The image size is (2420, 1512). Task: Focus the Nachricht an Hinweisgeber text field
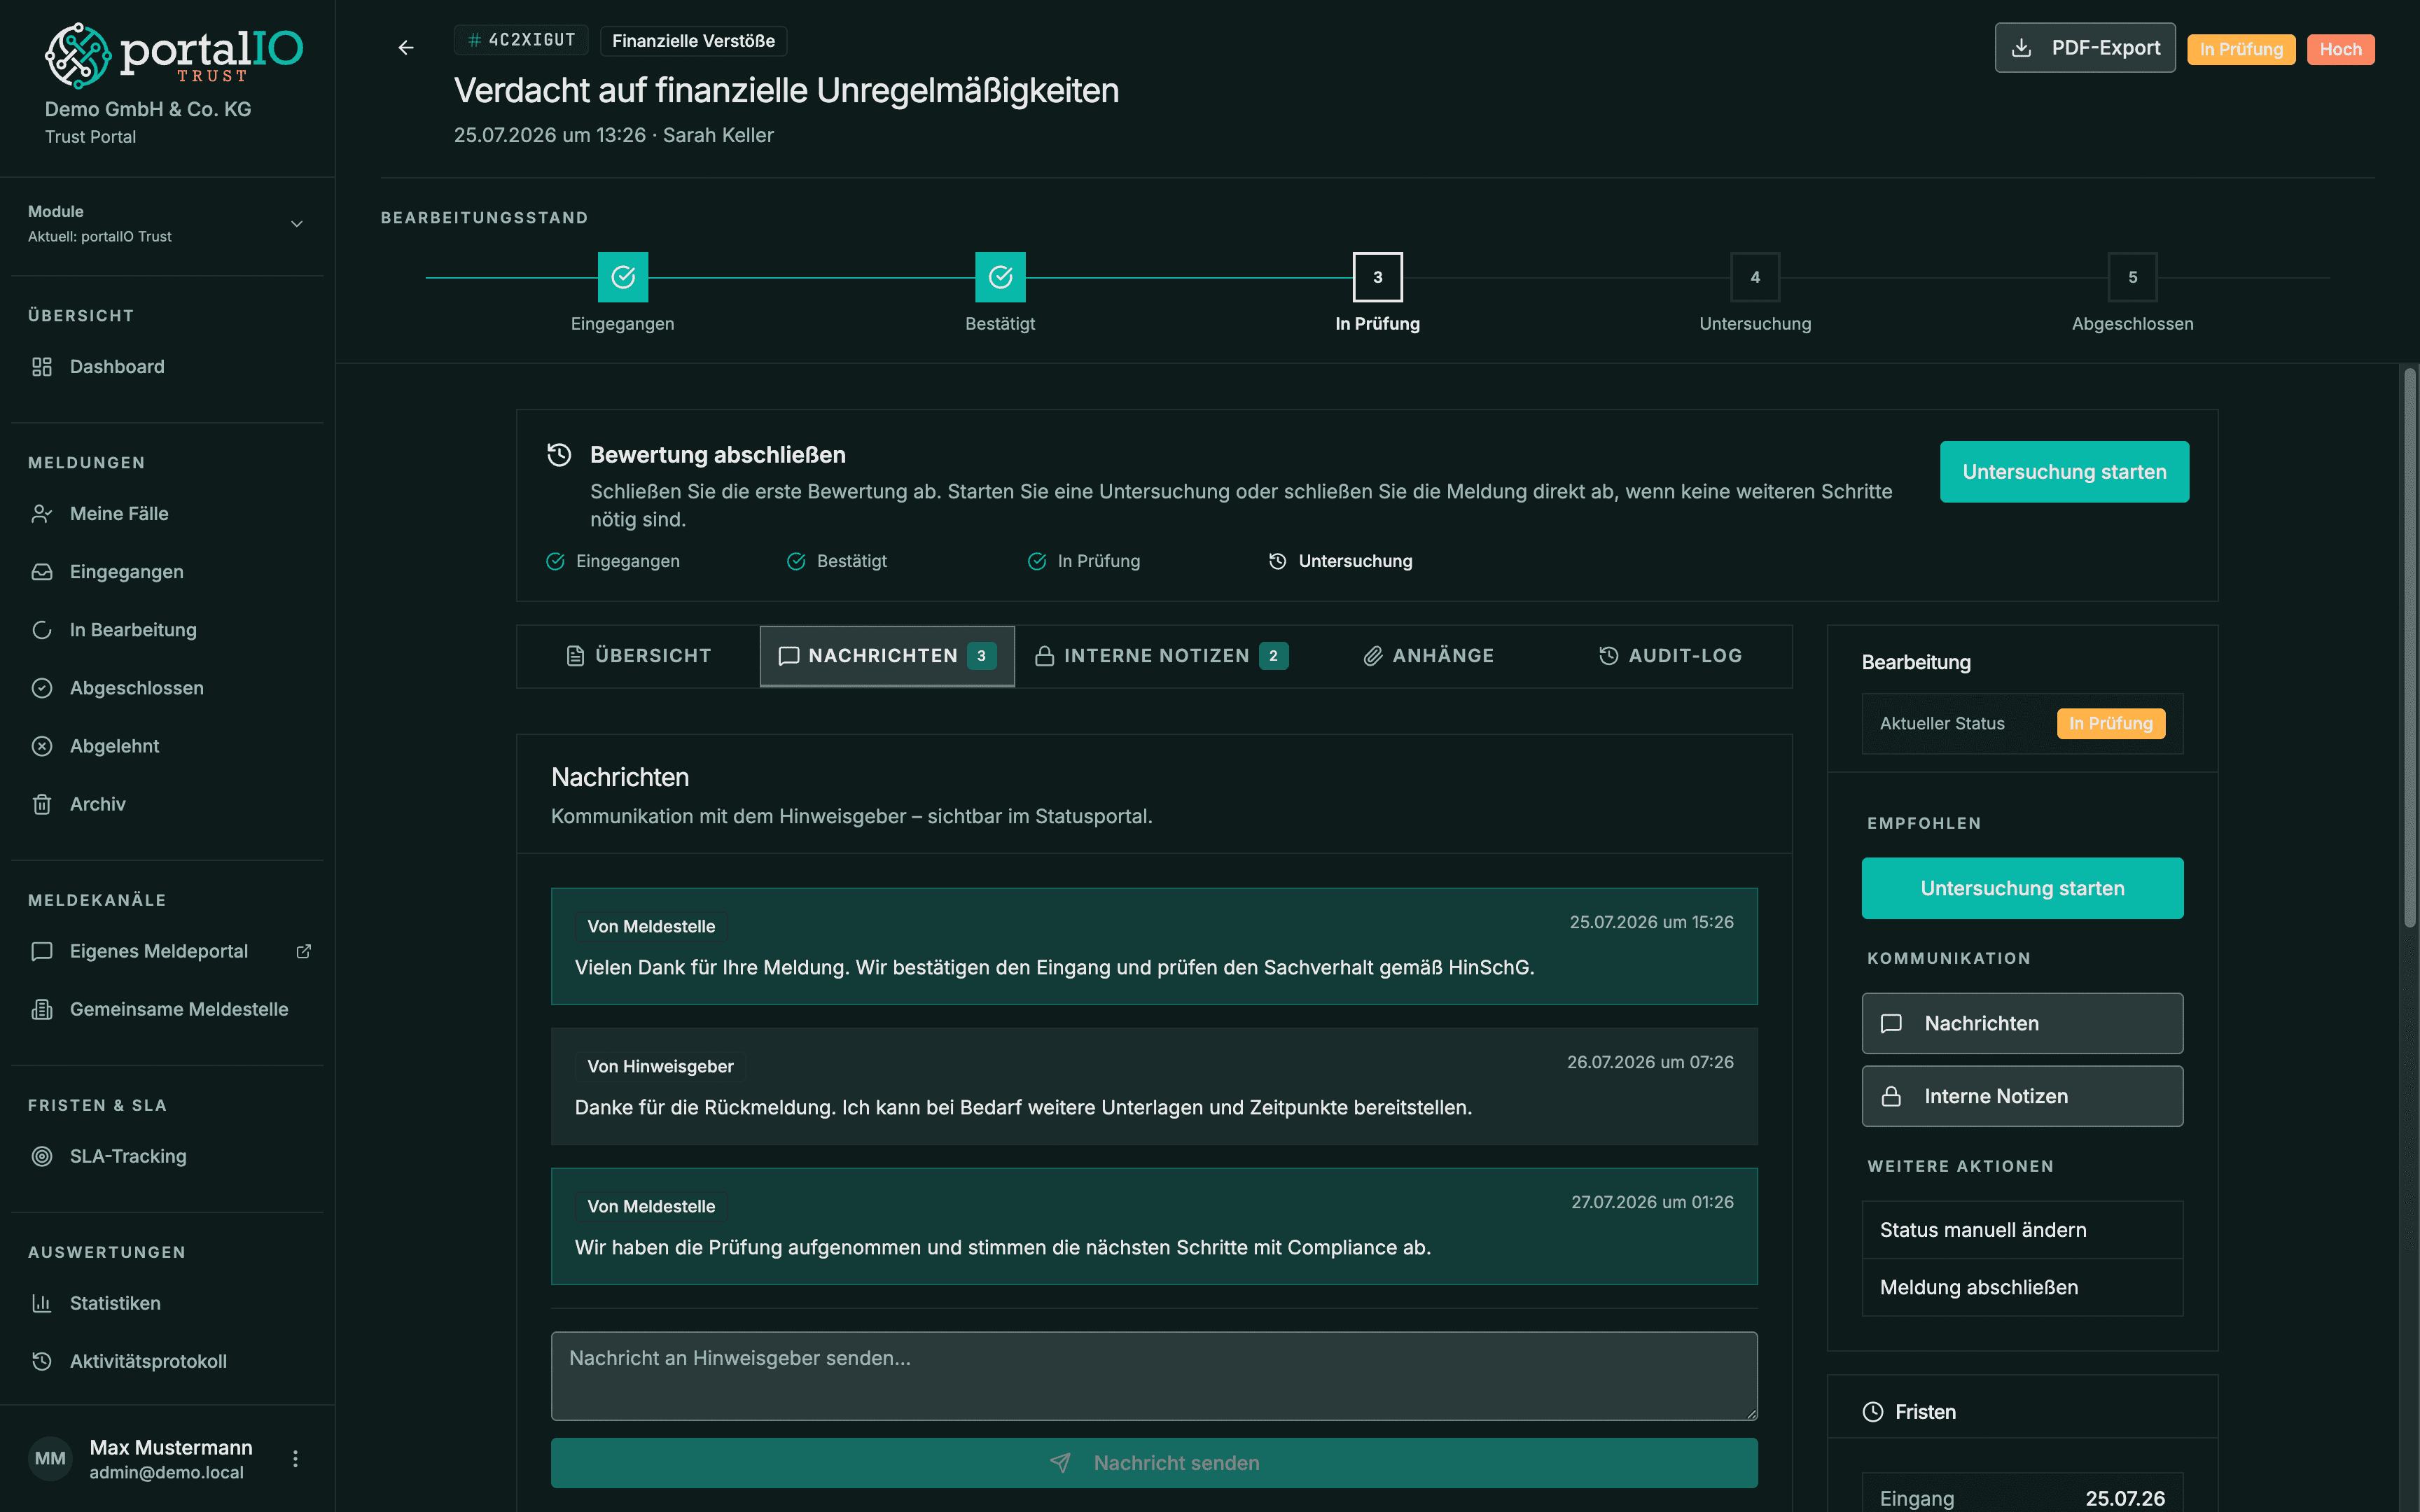pyautogui.click(x=1154, y=1376)
